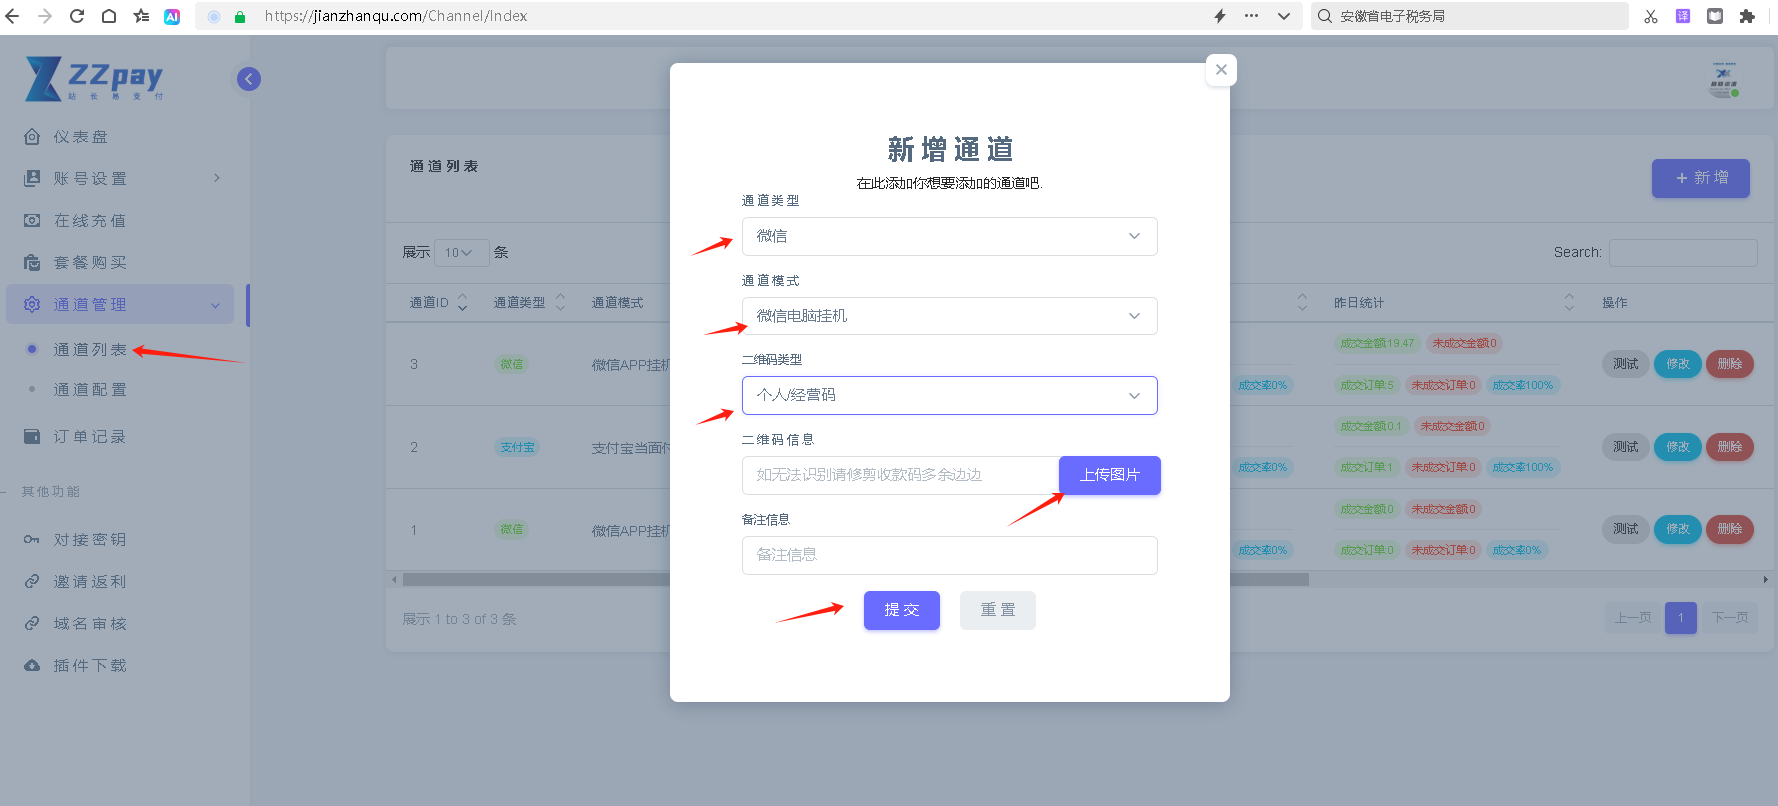
Task: Click the browser forward arrow
Action: click(45, 16)
